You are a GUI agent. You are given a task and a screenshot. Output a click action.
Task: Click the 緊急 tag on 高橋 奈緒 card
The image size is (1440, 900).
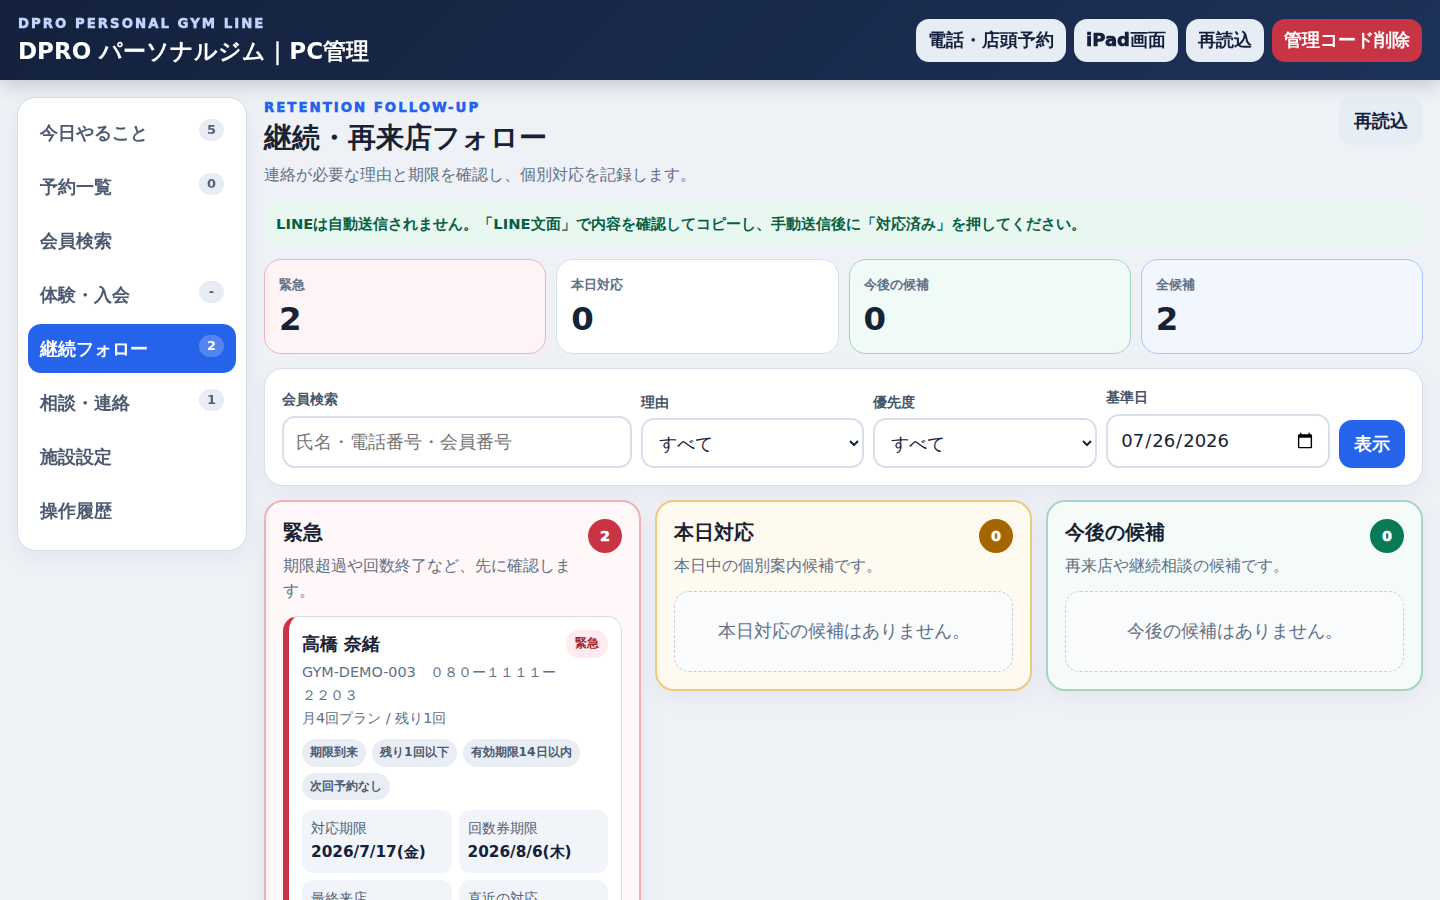coord(587,643)
